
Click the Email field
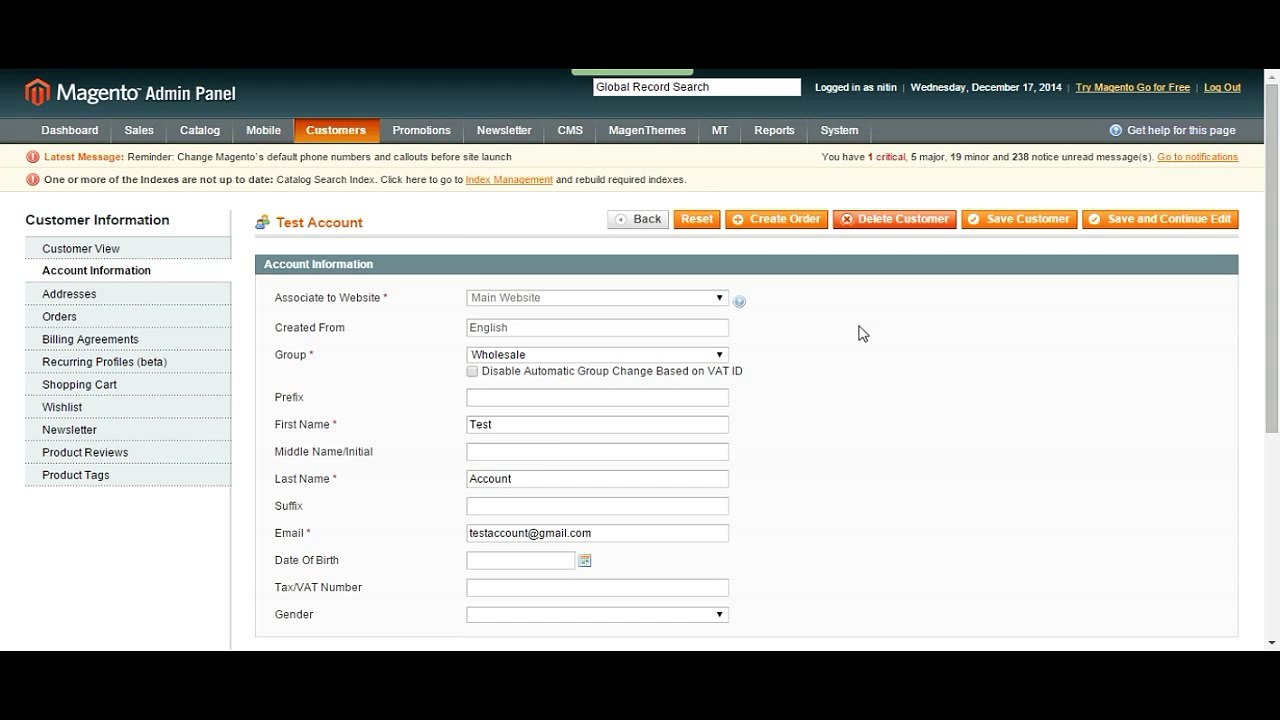click(597, 534)
